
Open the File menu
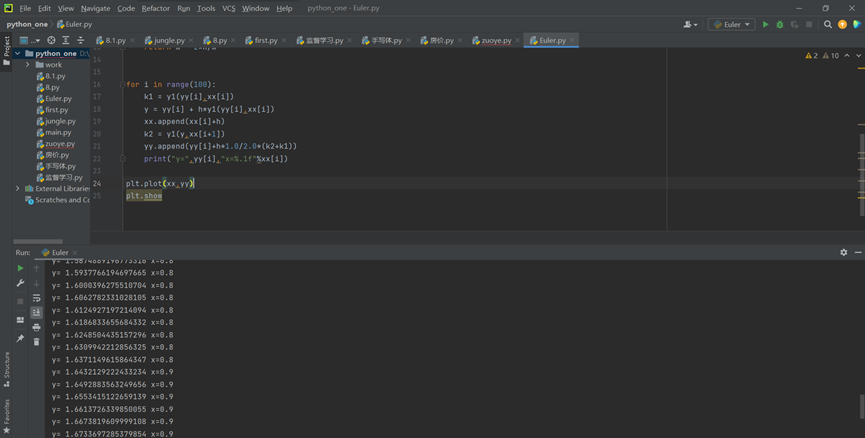(x=25, y=8)
